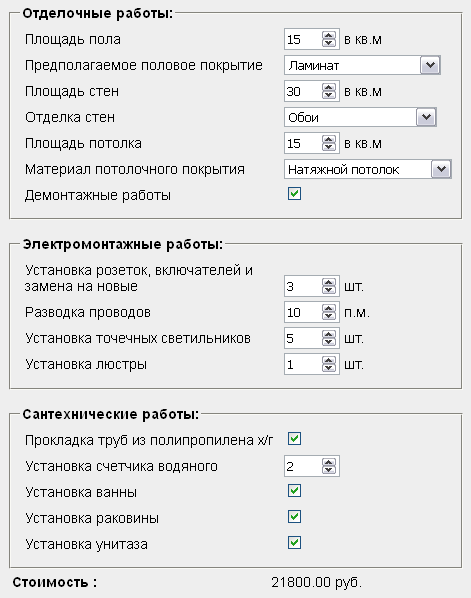Toggle the Установка раковины checkbox

tap(294, 516)
